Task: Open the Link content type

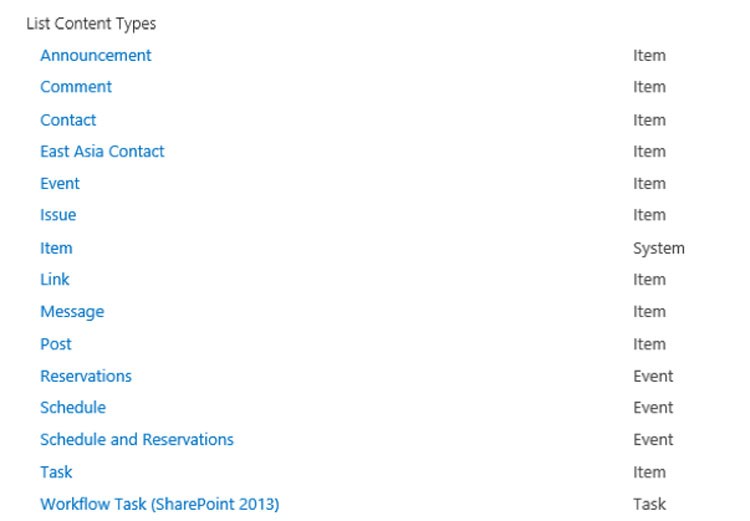Action: point(55,280)
